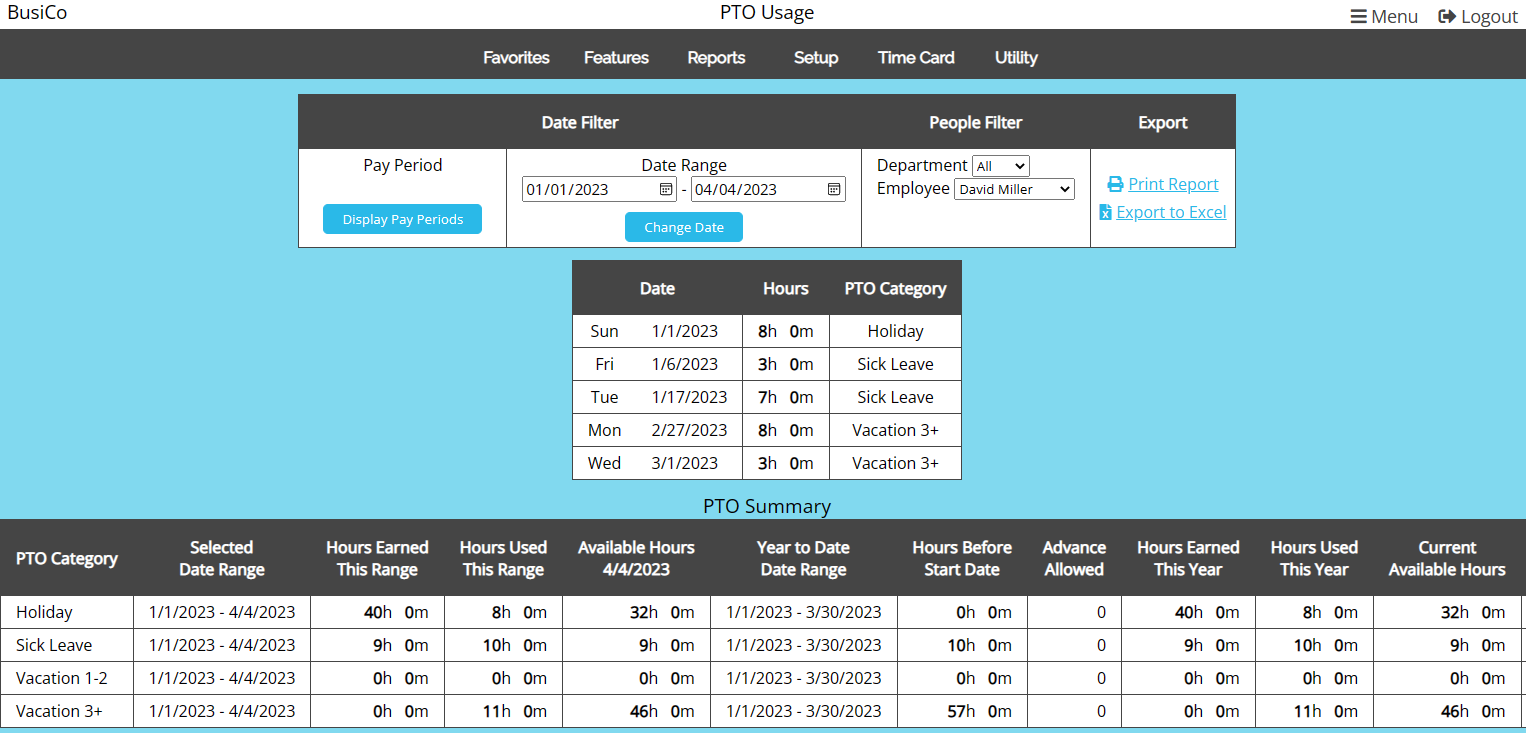Click the Available Hours 4/4/2023 header
Screen dimensions: 1526x733
pos(636,558)
